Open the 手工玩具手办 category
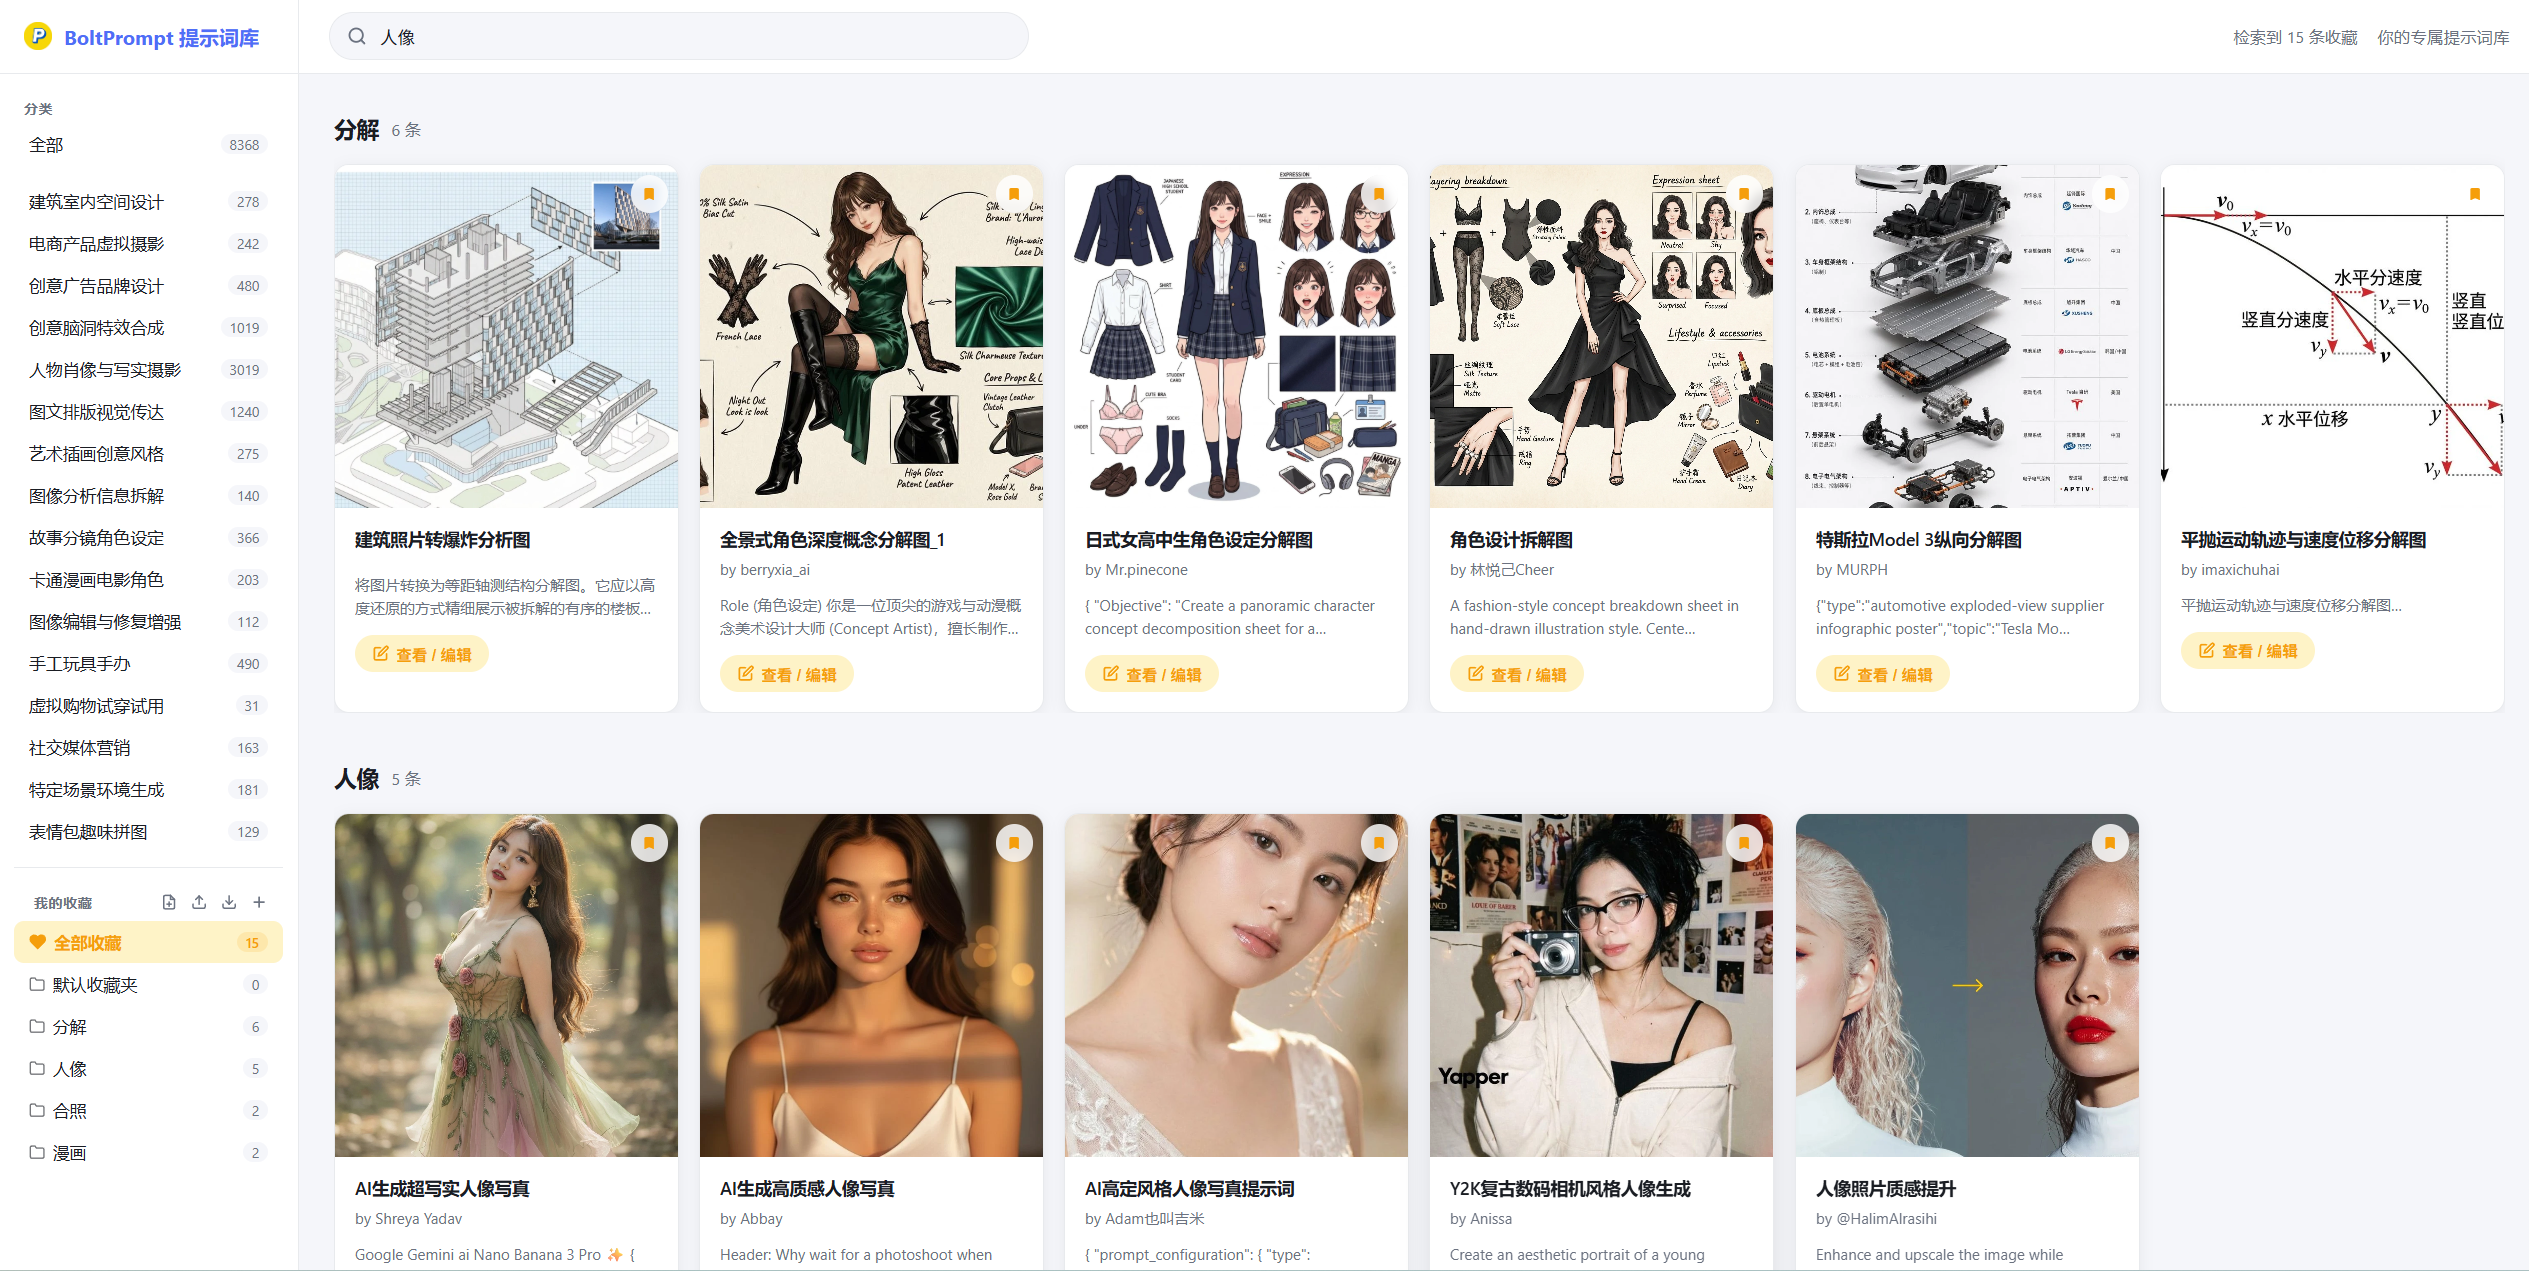The image size is (2529, 1271). 148,664
